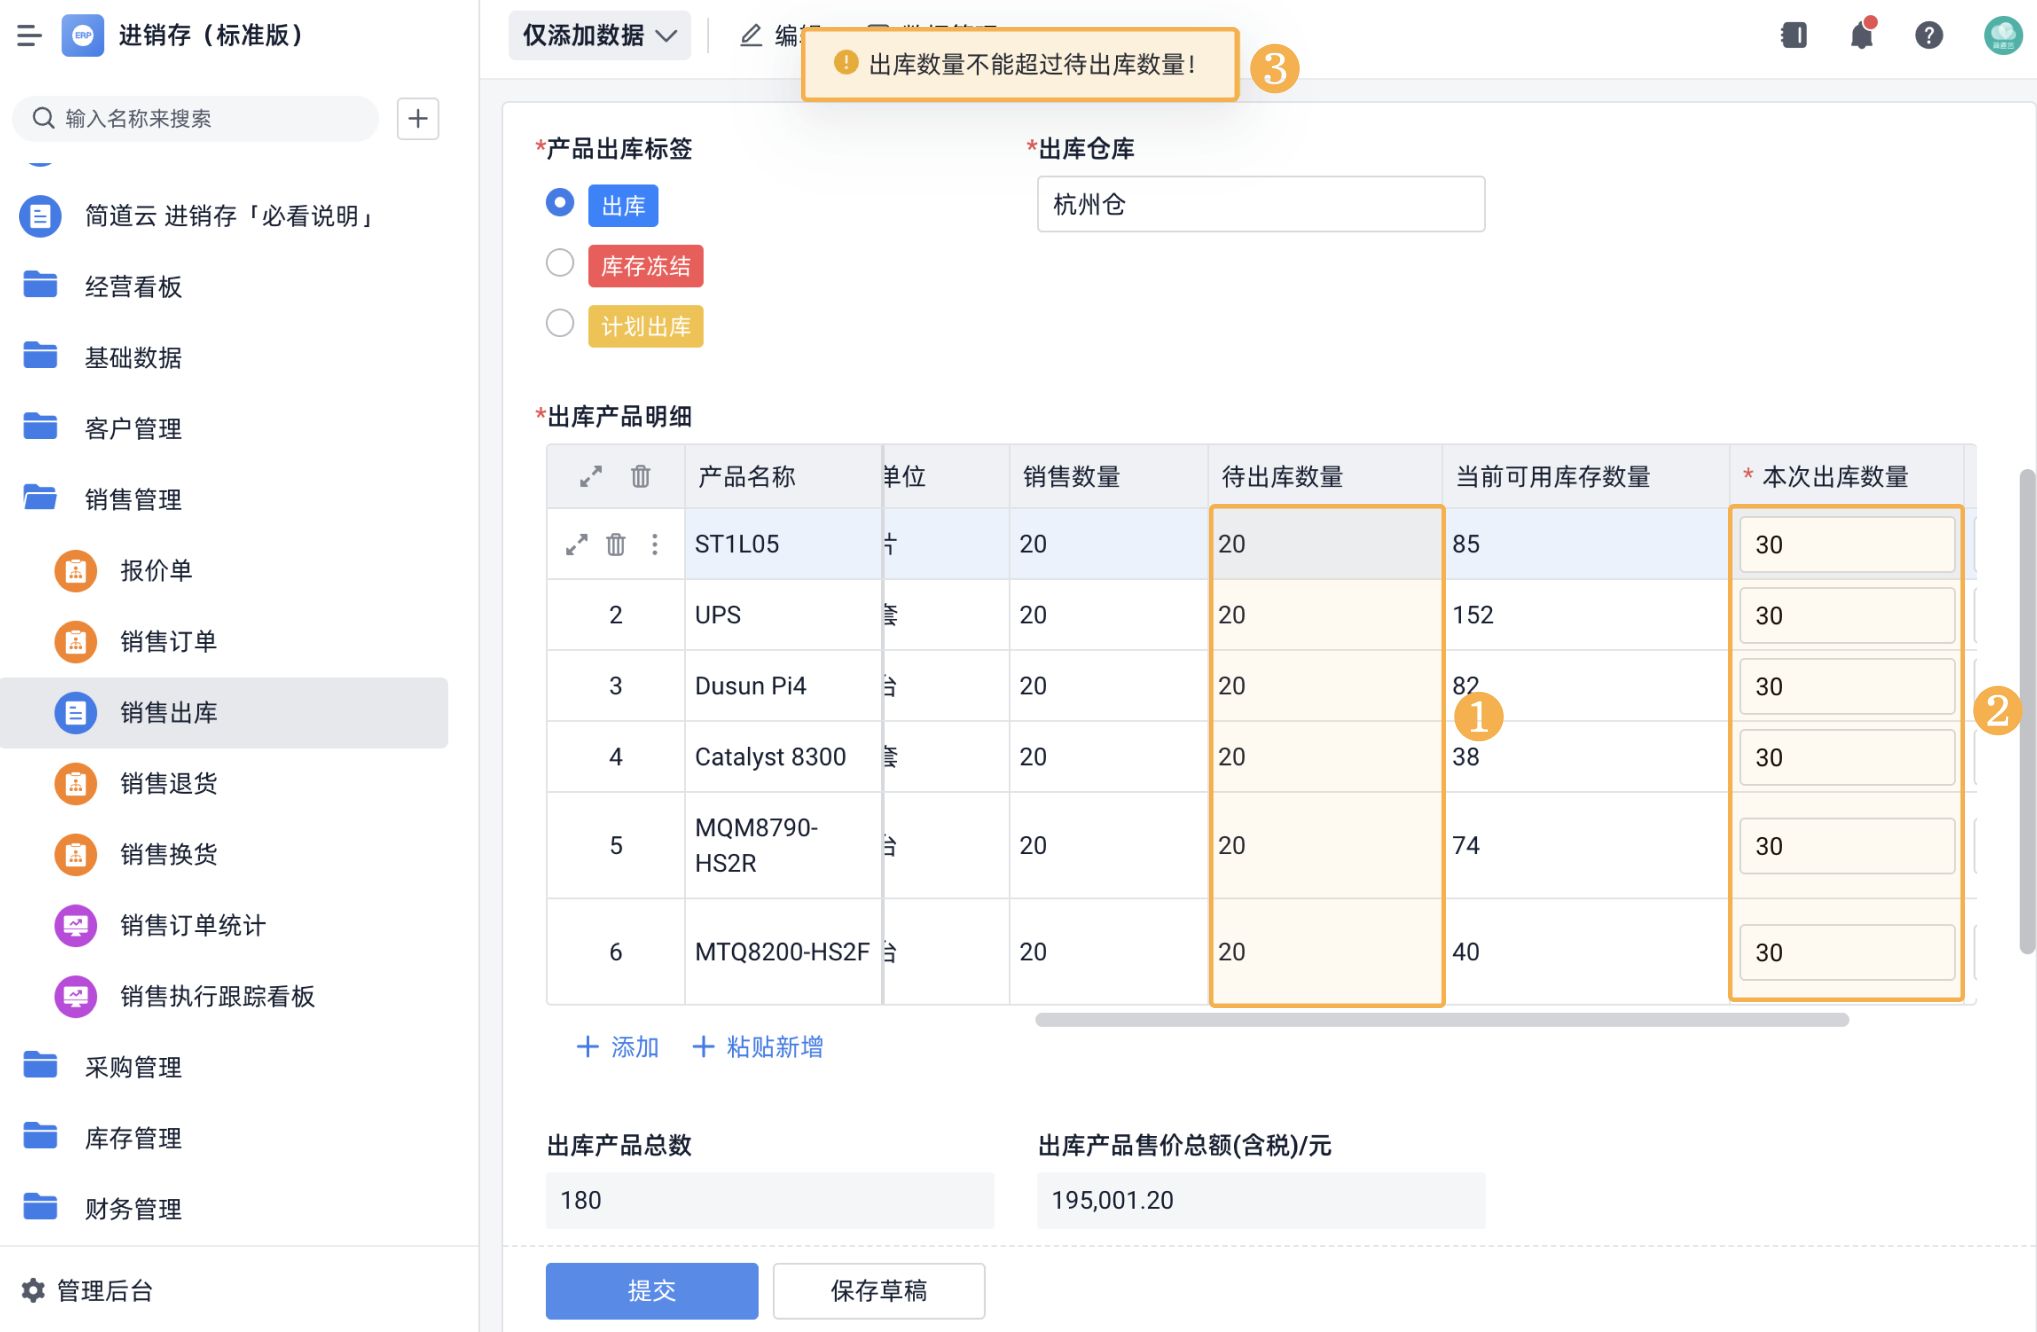
Task: Open 销售退货 in the sidebar
Action: tap(168, 783)
